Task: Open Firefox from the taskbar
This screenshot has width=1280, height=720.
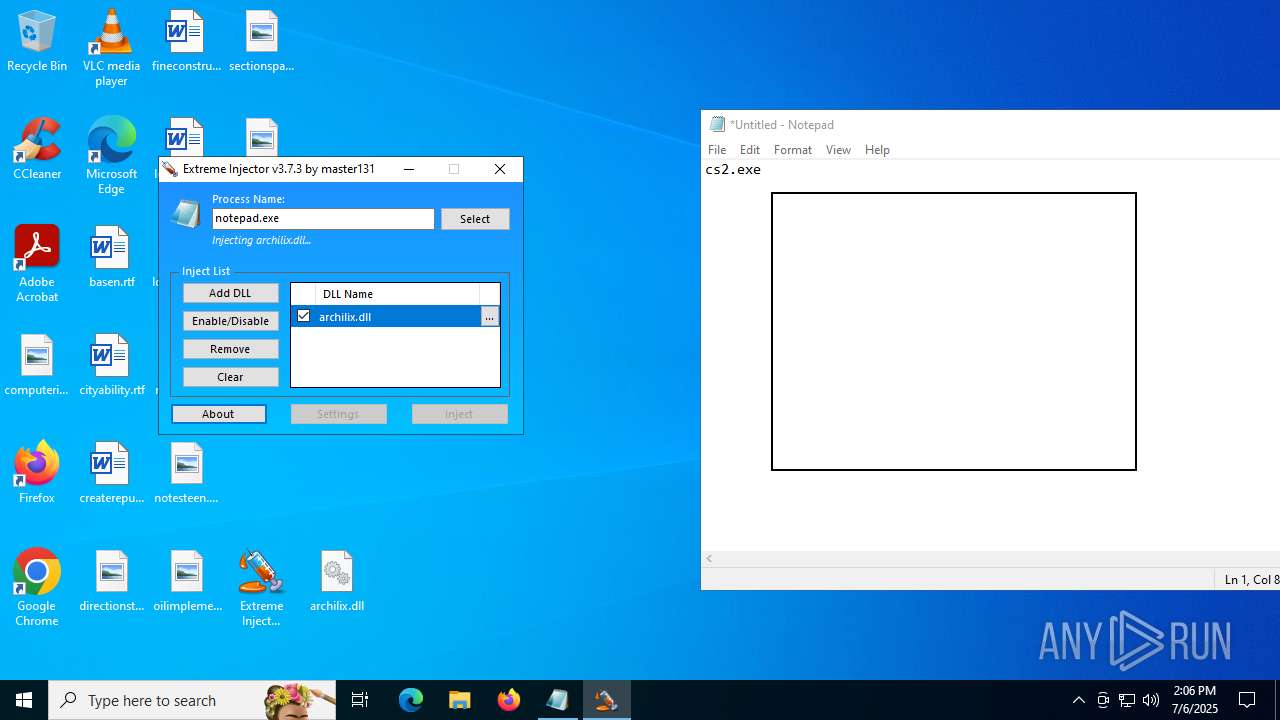Action: click(x=509, y=700)
